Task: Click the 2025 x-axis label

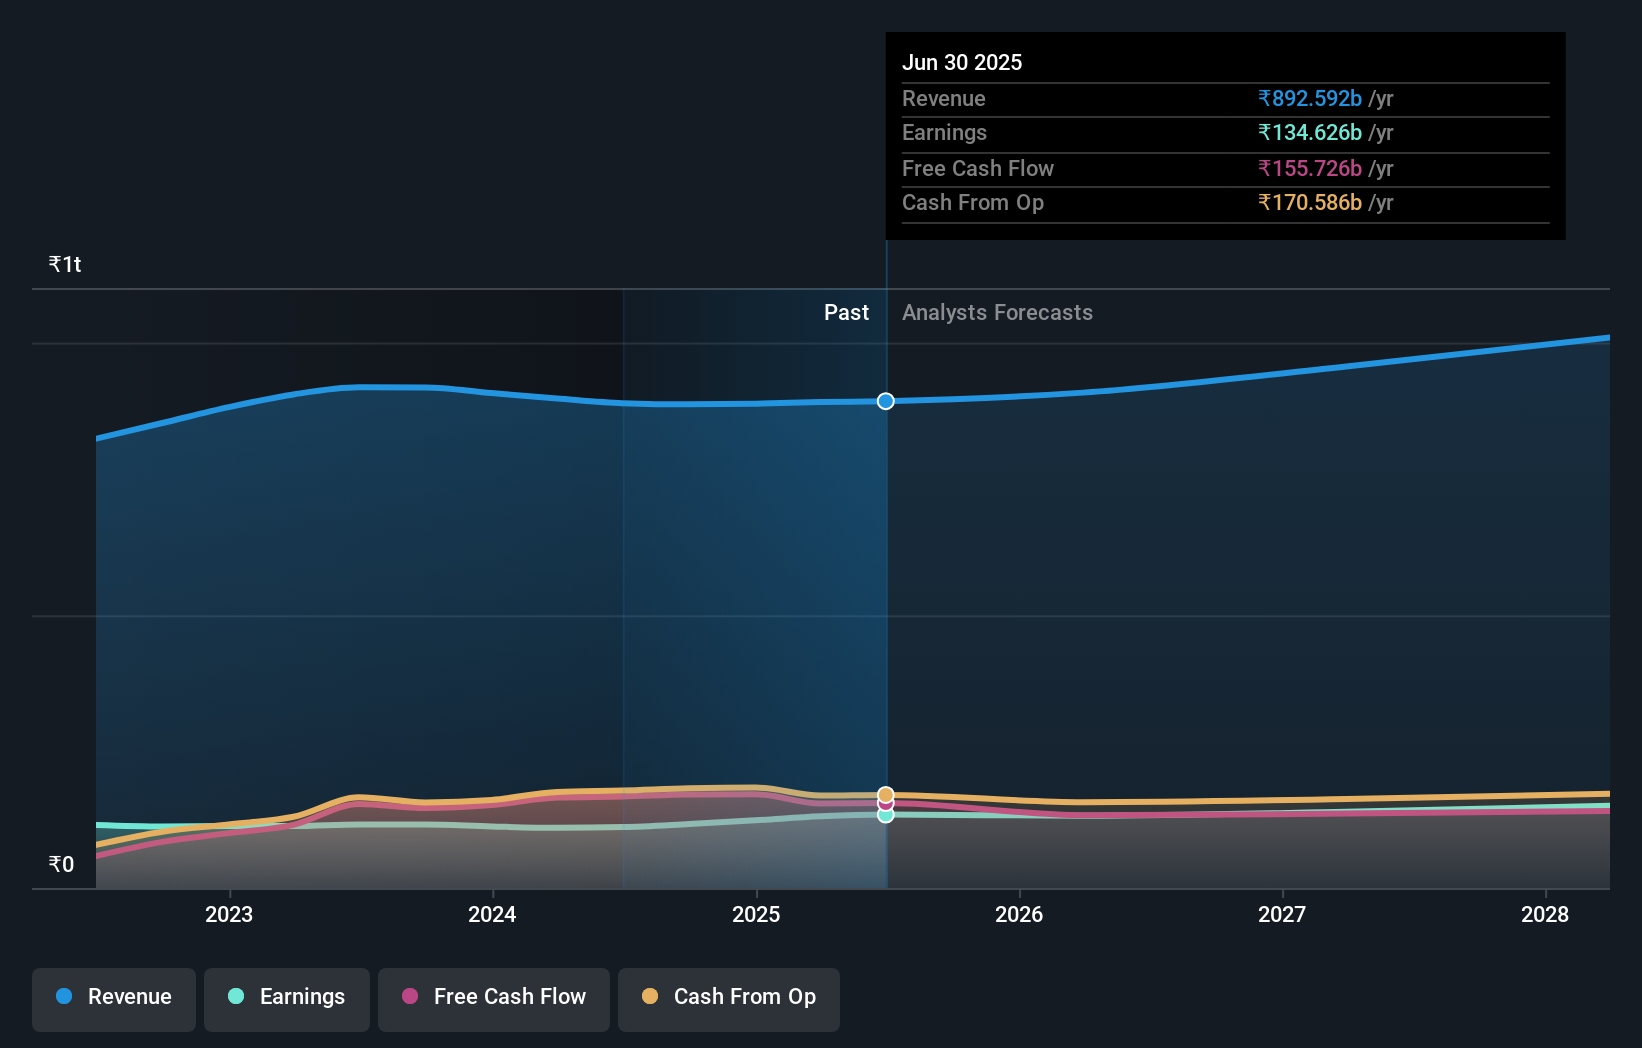Action: [x=756, y=914]
